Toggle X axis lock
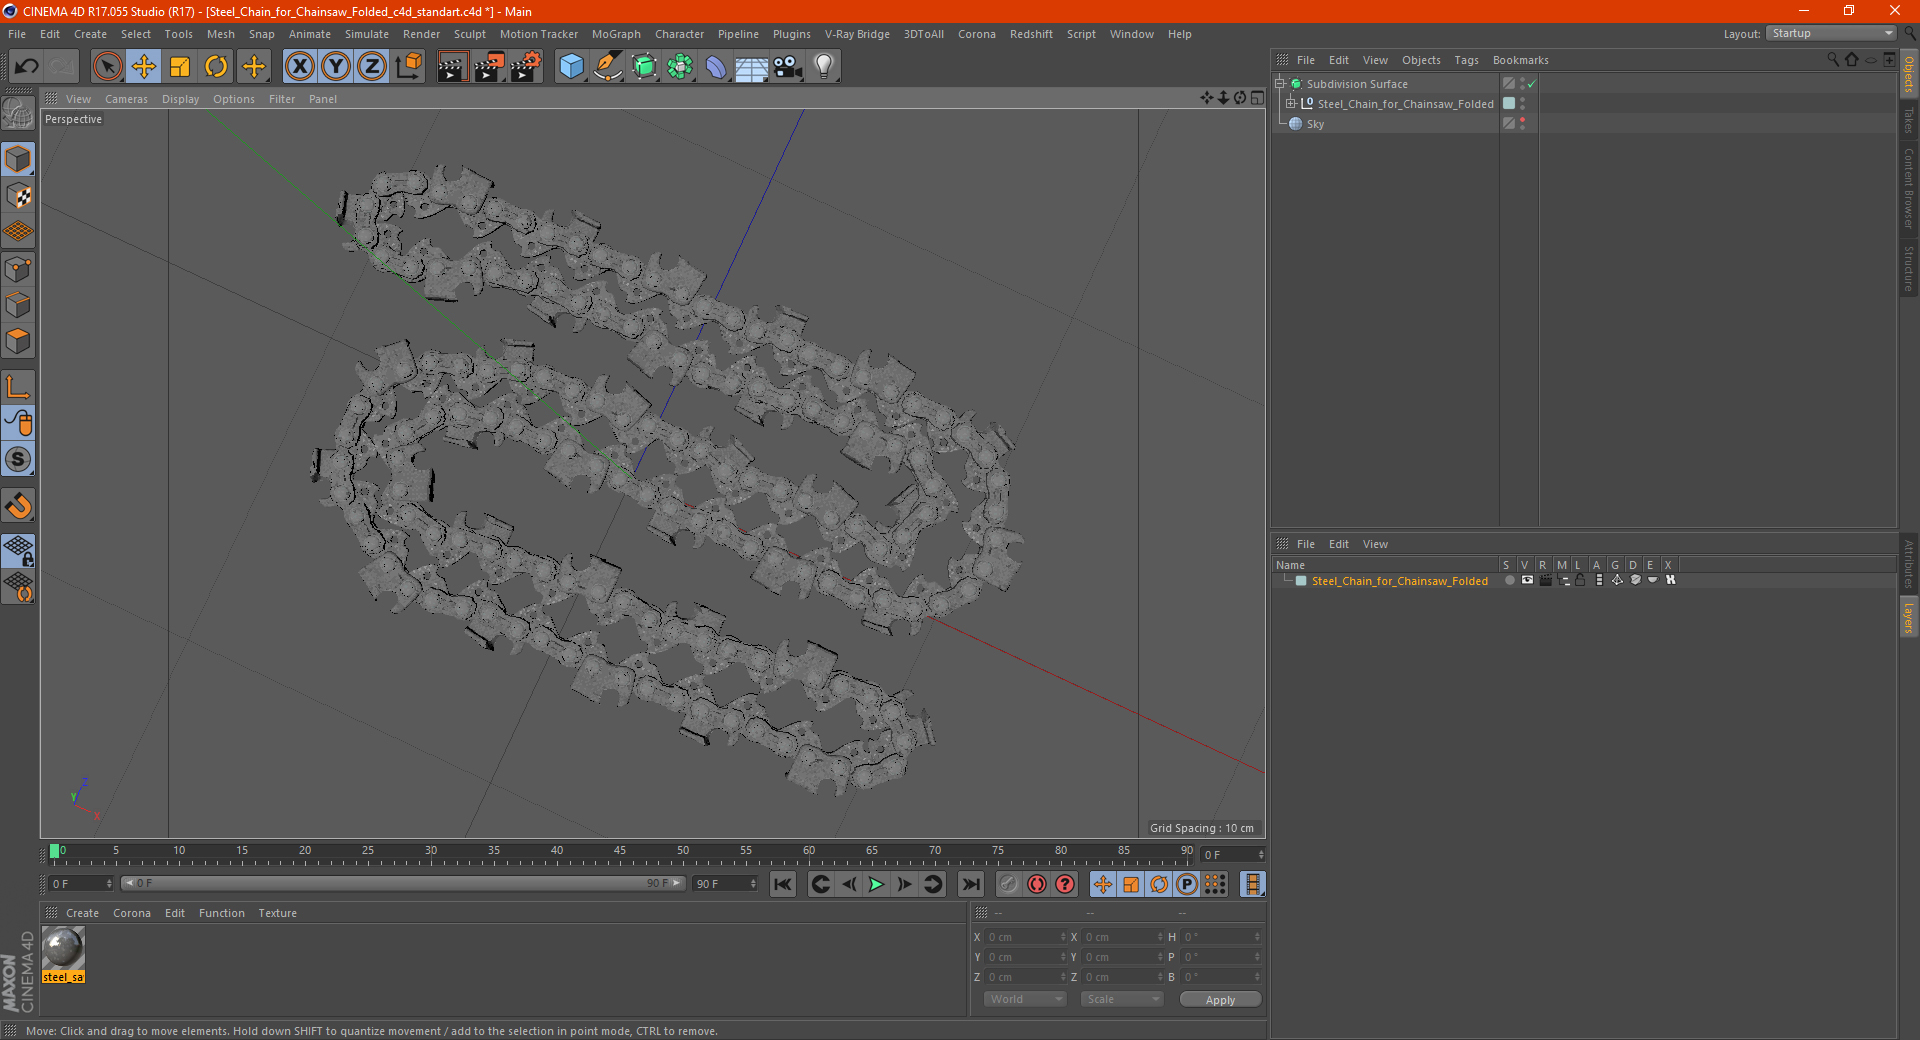 coord(299,67)
